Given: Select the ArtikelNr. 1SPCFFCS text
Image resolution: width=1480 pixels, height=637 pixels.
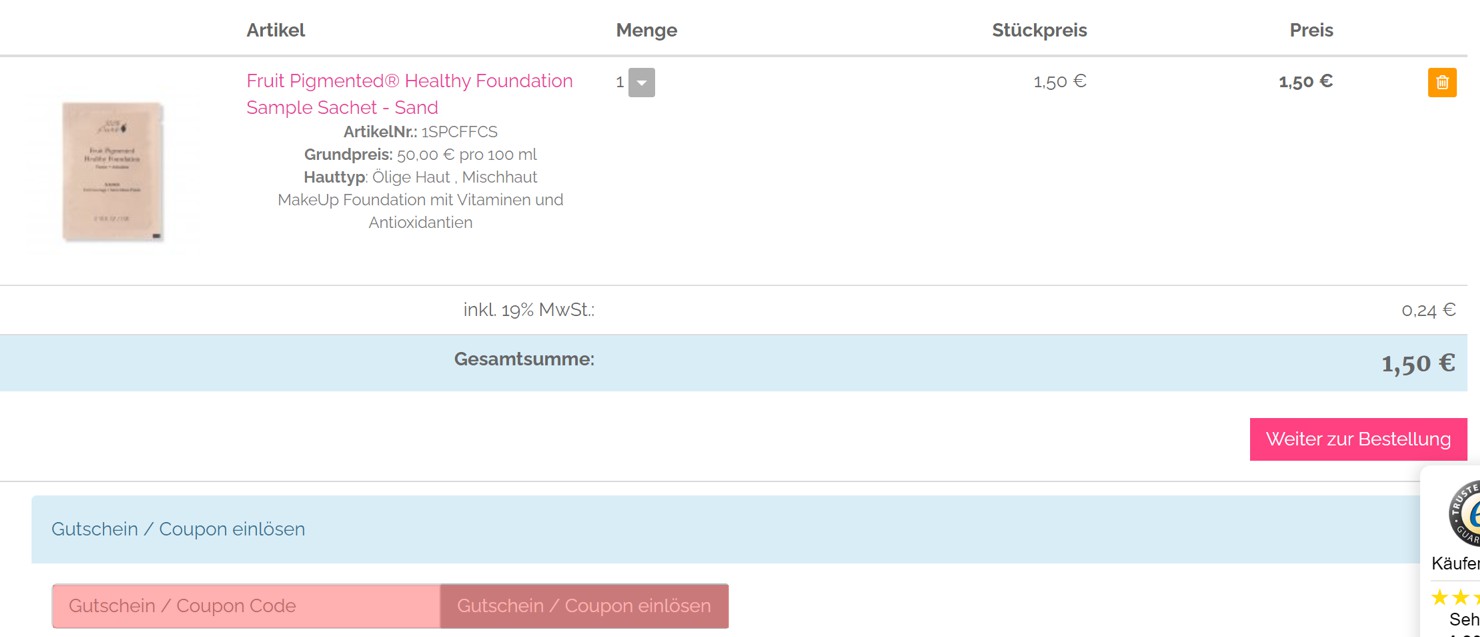Looking at the screenshot, I should (x=420, y=132).
